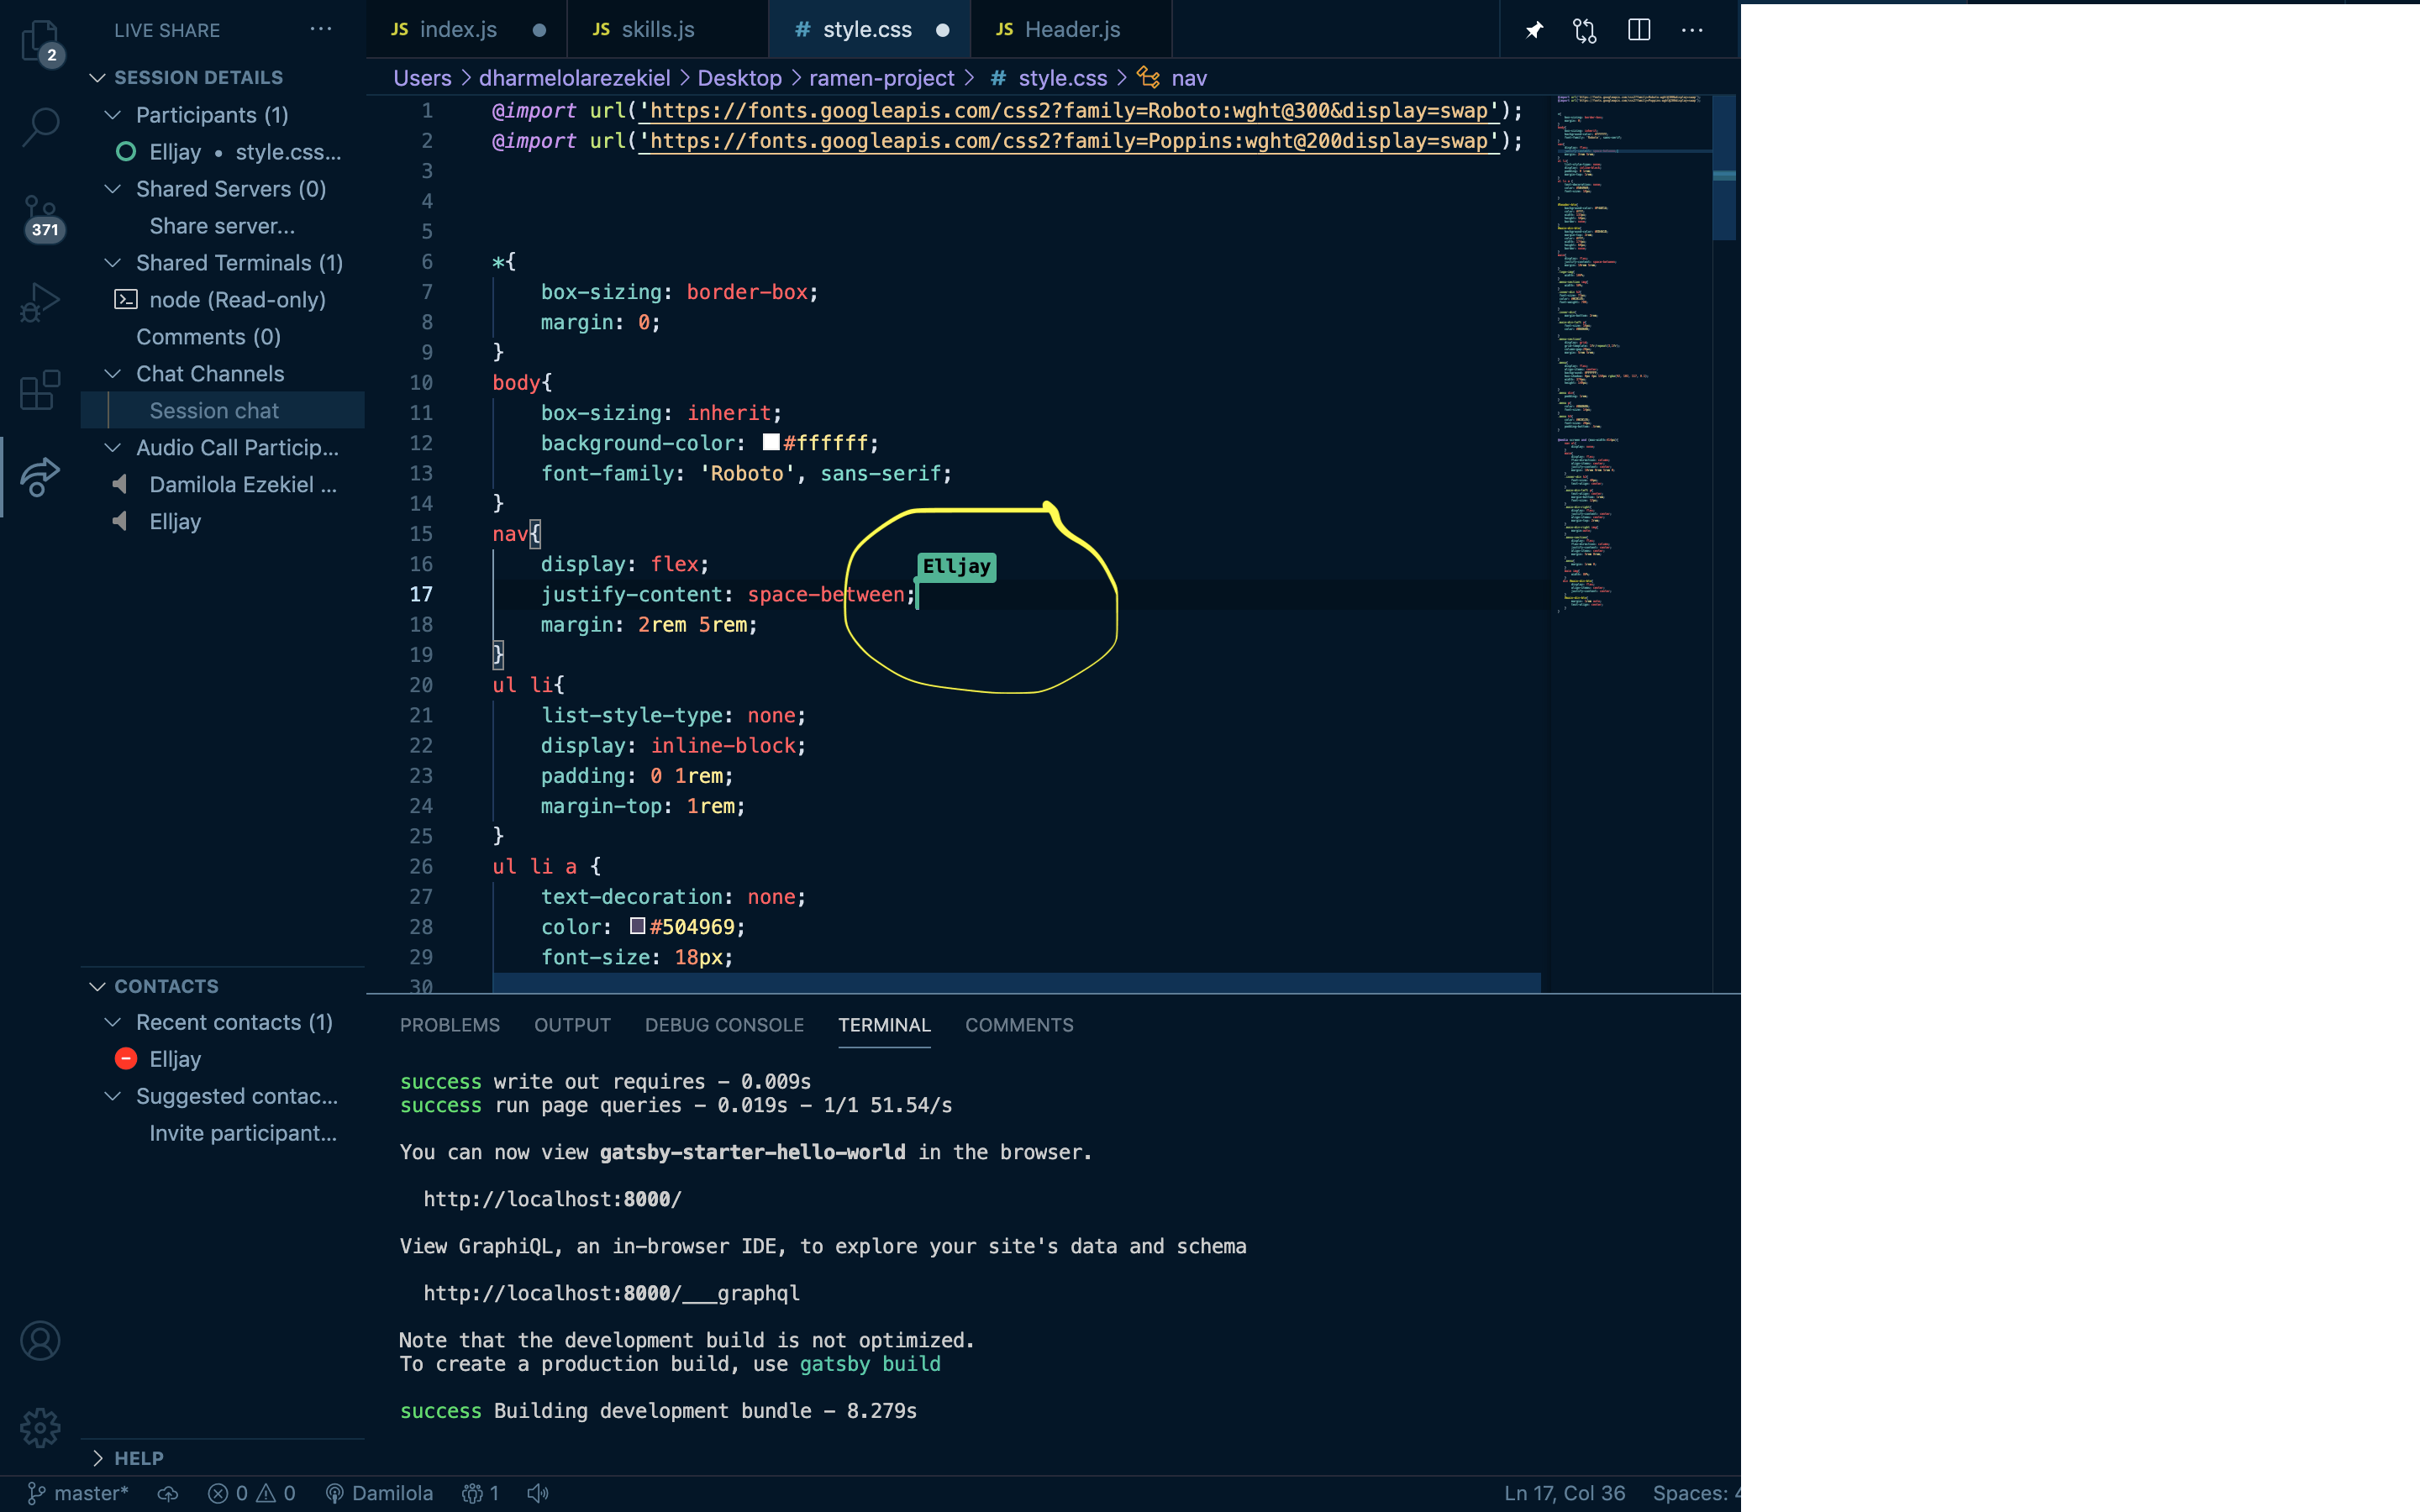This screenshot has height=1512, width=2420.
Task: Collapse the Participants (1) tree node
Action: tap(113, 115)
